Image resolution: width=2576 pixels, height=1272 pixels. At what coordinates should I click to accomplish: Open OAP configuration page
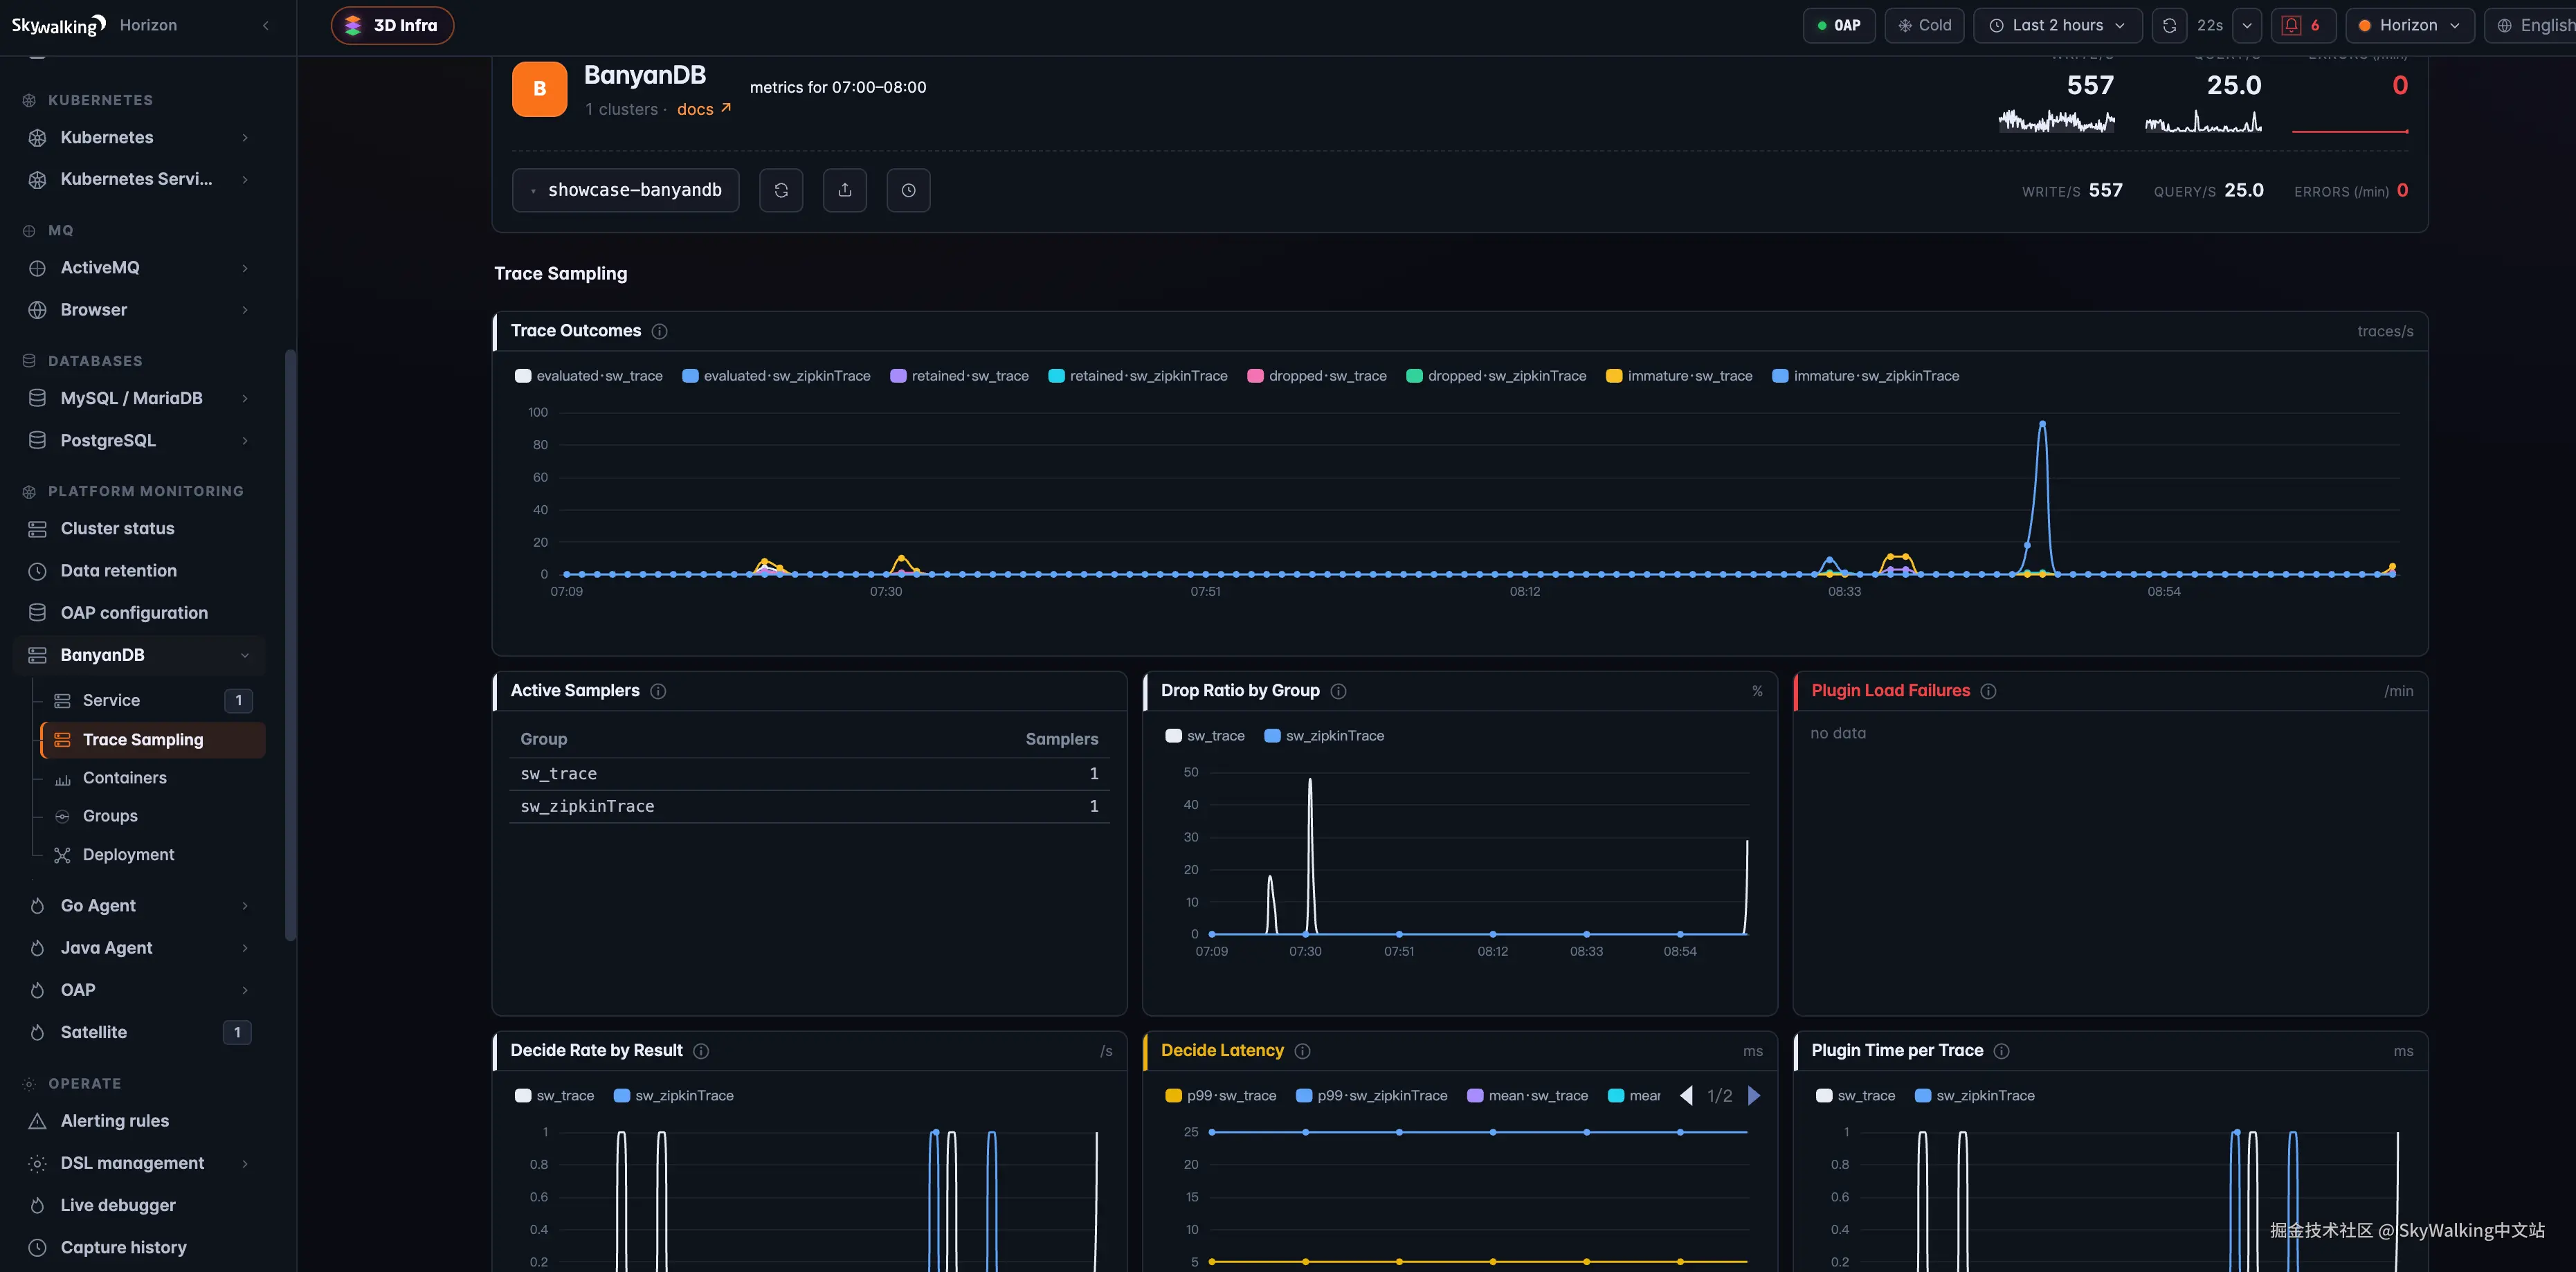140,613
